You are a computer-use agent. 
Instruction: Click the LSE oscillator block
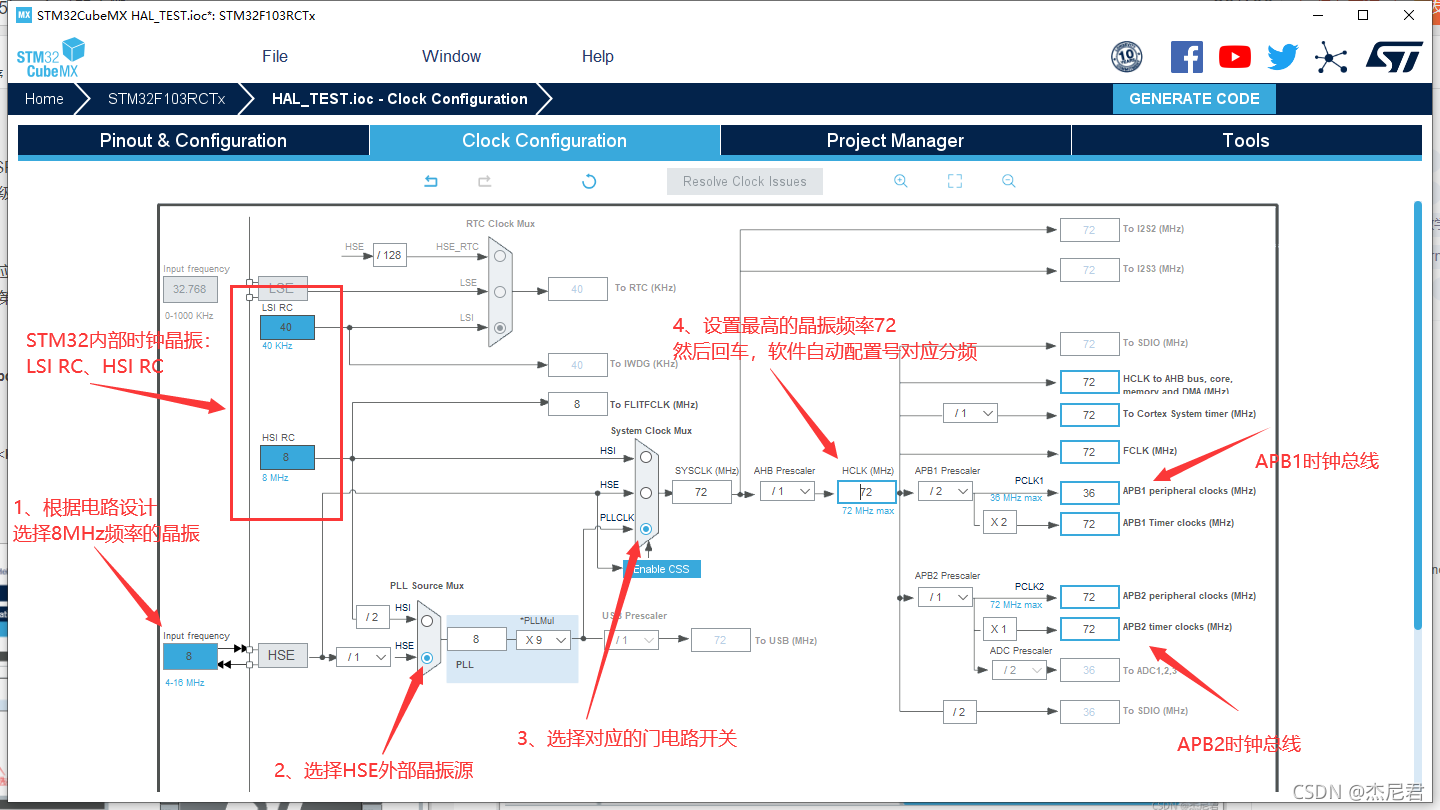(282, 288)
